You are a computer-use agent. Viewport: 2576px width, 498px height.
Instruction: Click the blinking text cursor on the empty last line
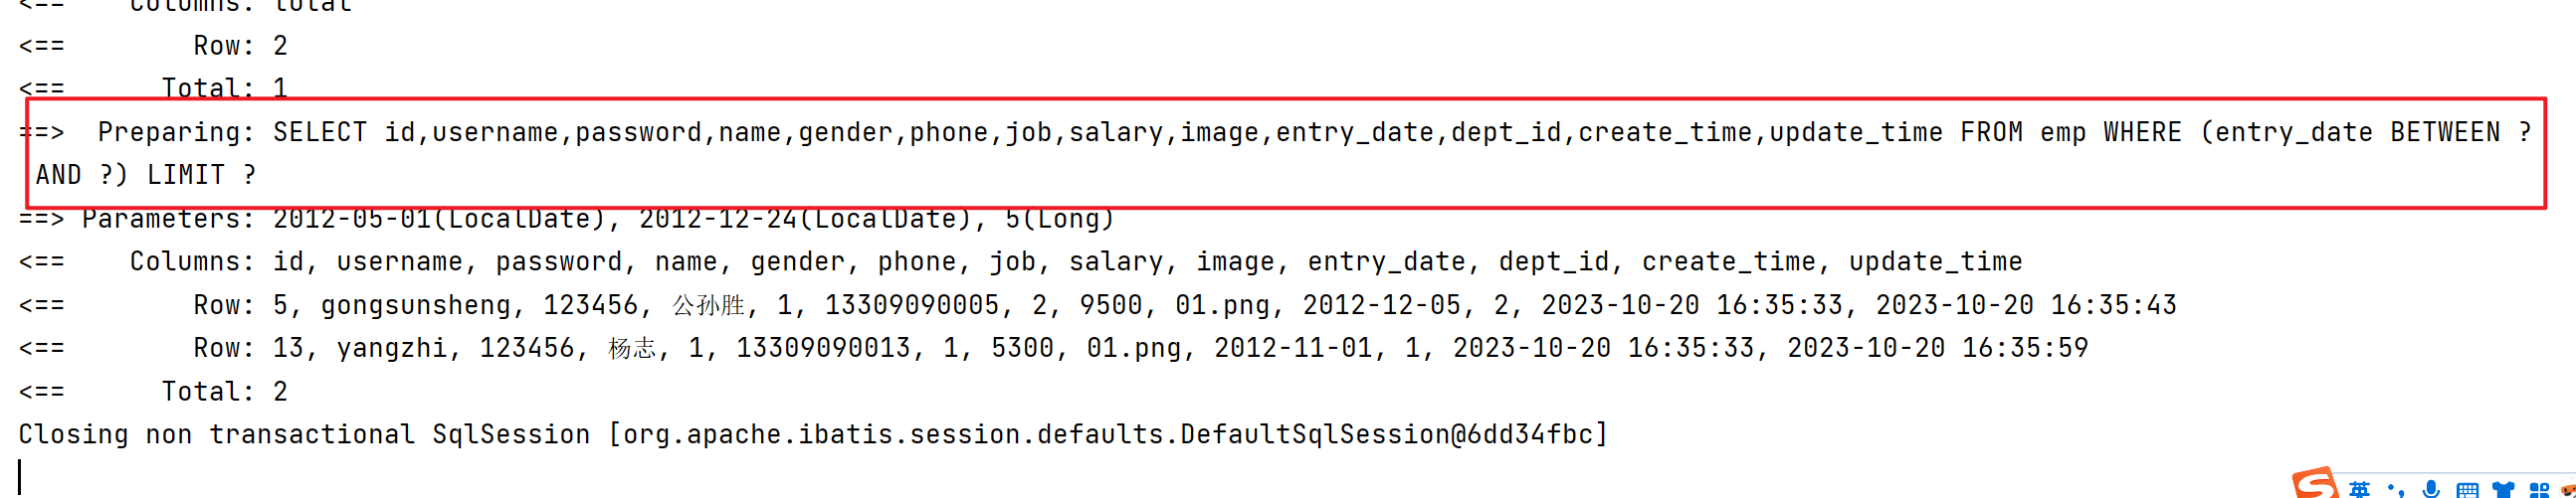pos(20,476)
